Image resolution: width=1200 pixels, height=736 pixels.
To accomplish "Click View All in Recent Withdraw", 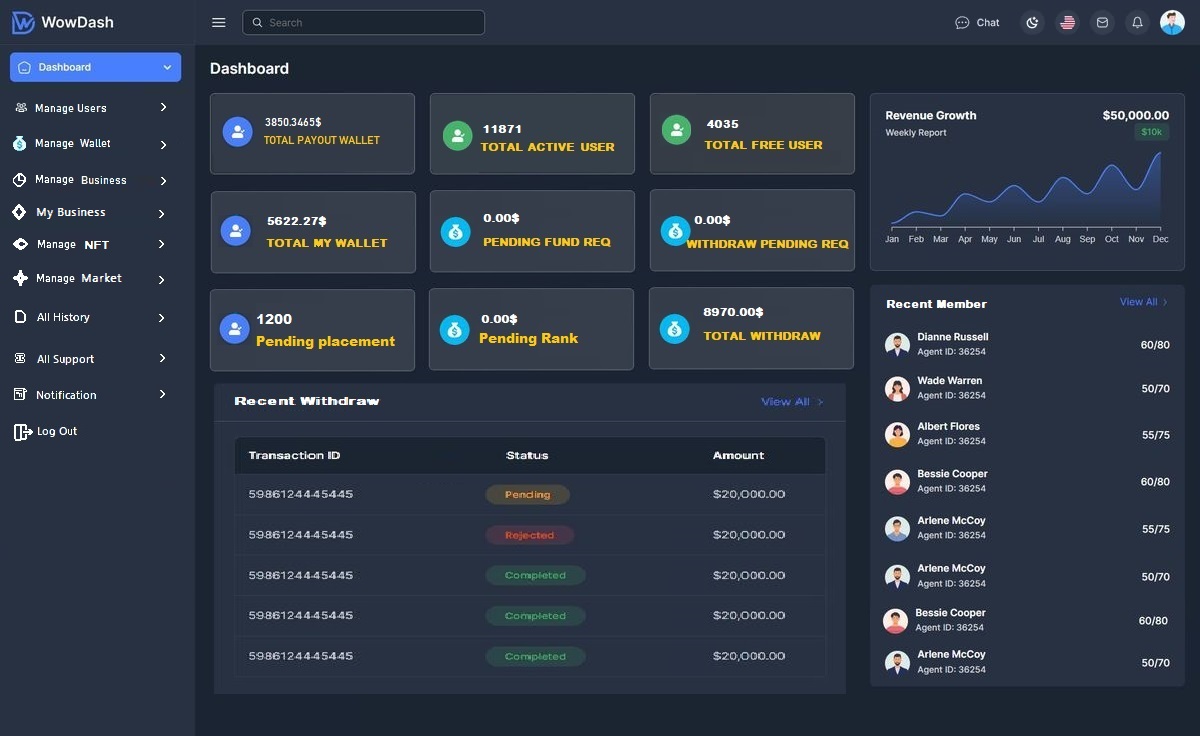I will [x=791, y=402].
